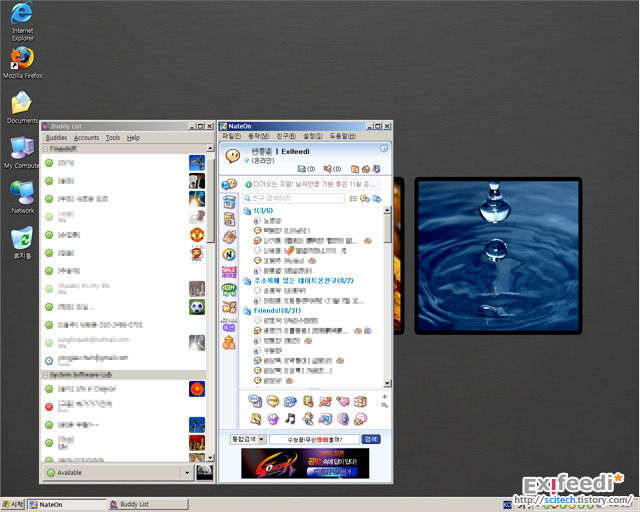
Task: Click the Manchester United crest buddy avatar
Action: click(197, 235)
